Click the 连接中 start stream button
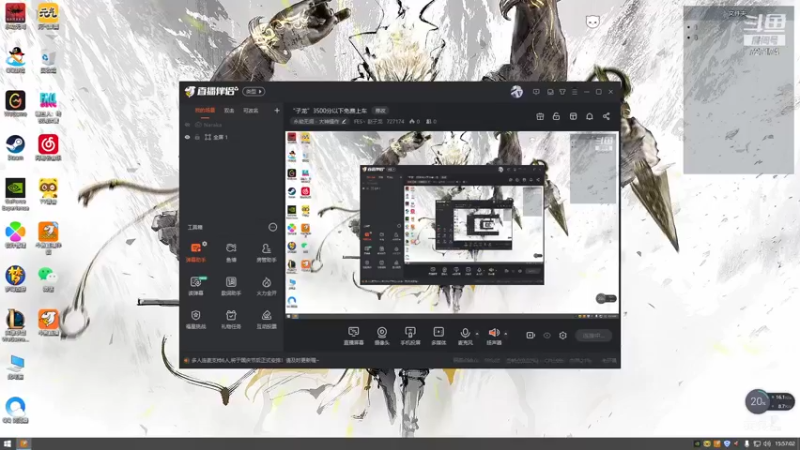The image size is (800, 450). coord(593,336)
